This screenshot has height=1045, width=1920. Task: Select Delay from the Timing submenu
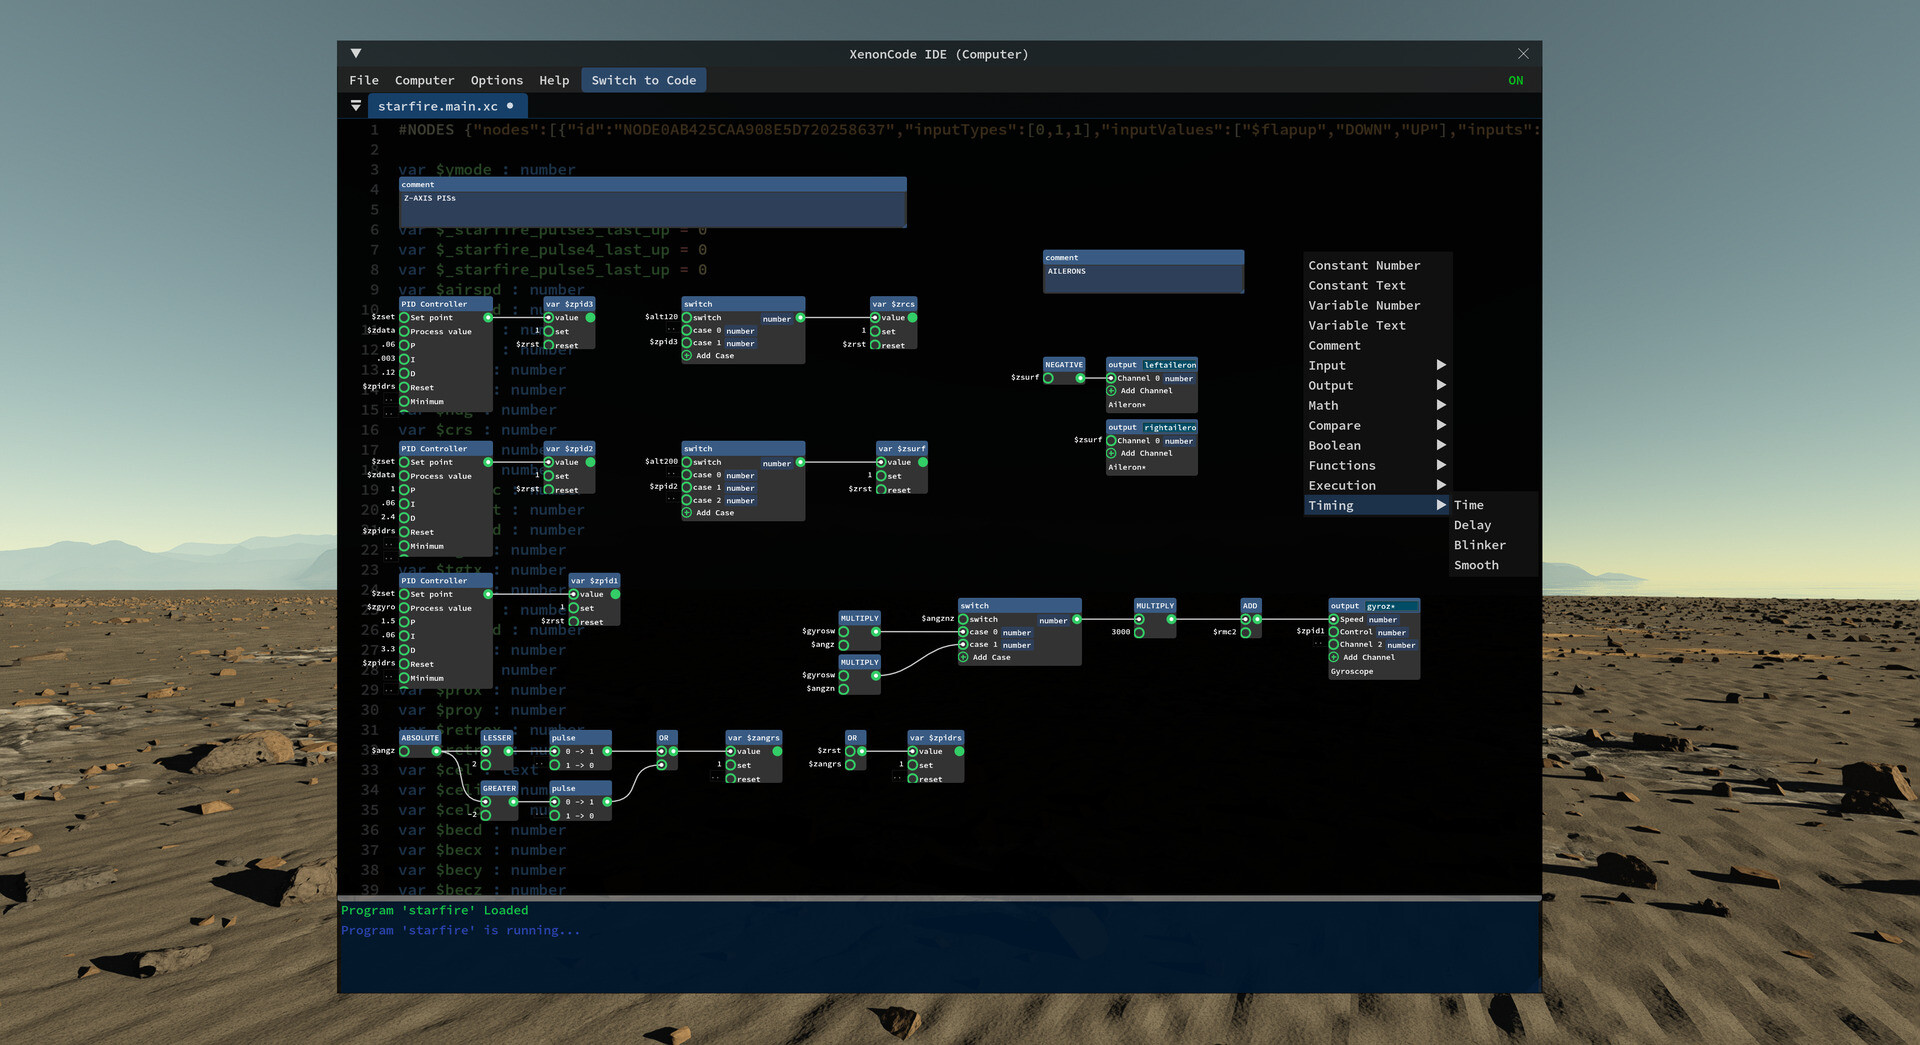pos(1472,524)
